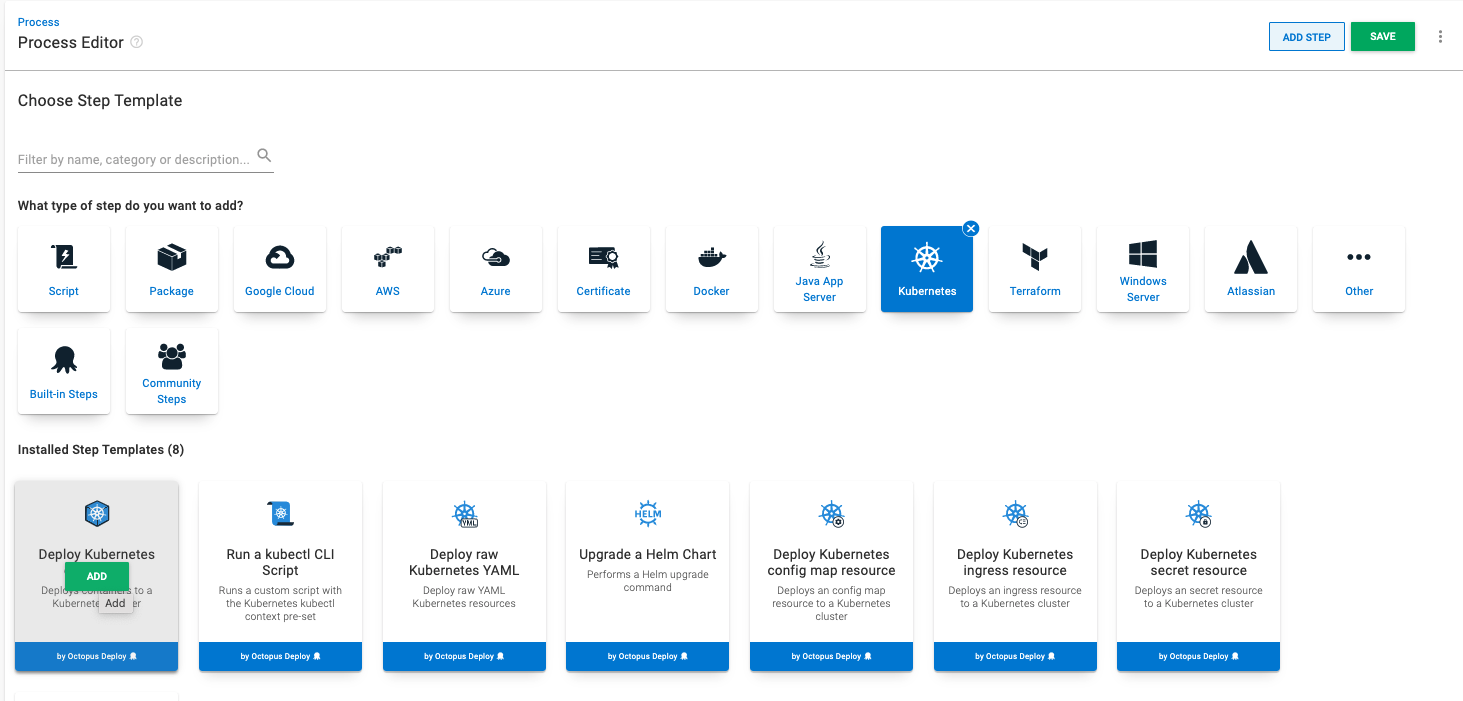This screenshot has width=1463, height=701.
Task: Select the Script step category
Action: [x=63, y=268]
